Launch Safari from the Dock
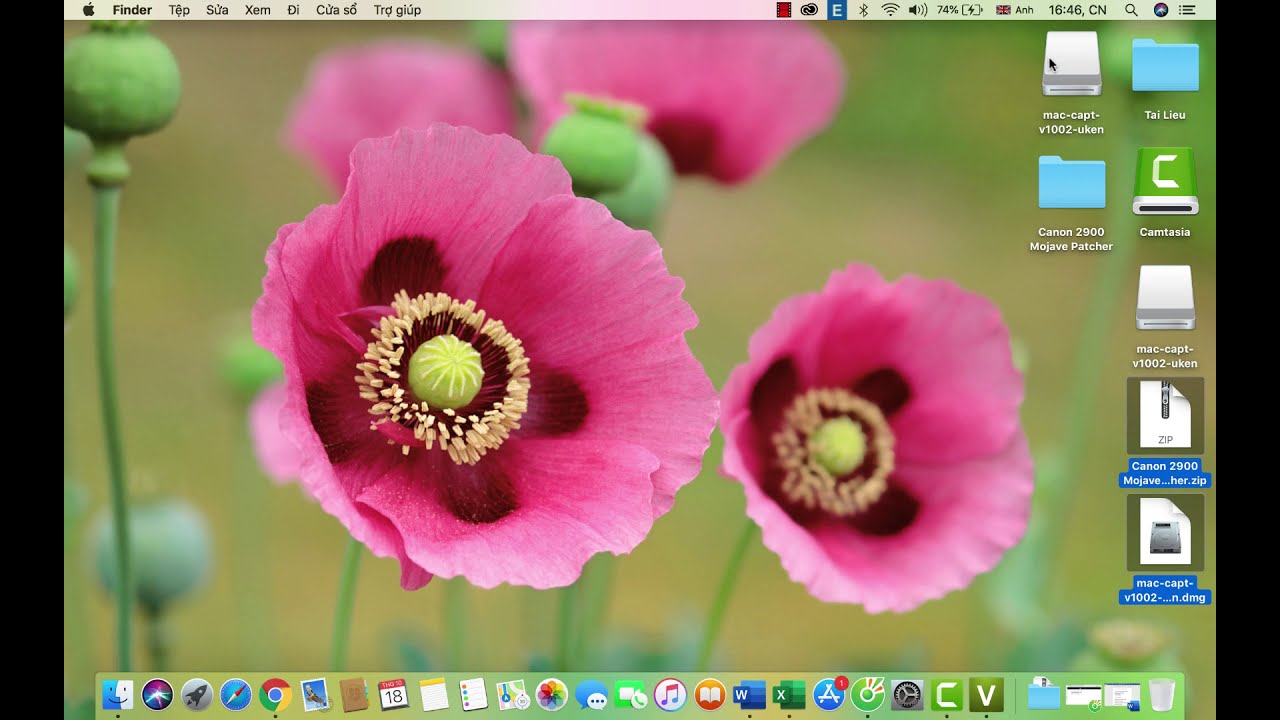This screenshot has width=1280, height=720. [236, 694]
